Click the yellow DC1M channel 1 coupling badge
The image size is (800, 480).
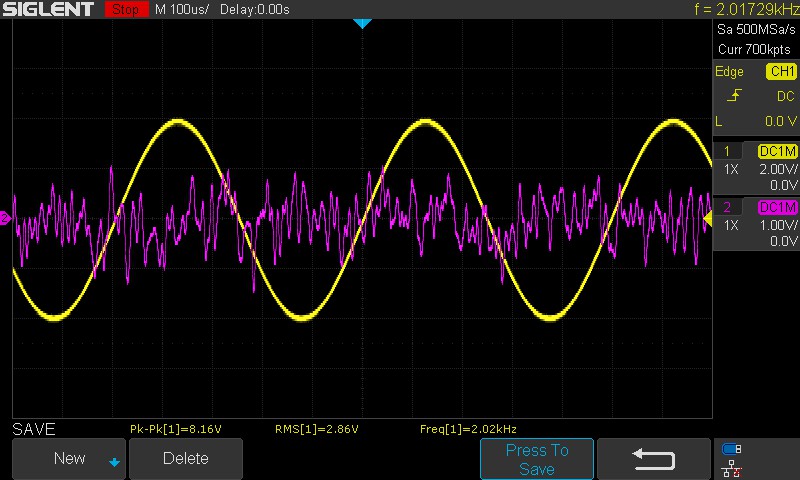[x=778, y=151]
